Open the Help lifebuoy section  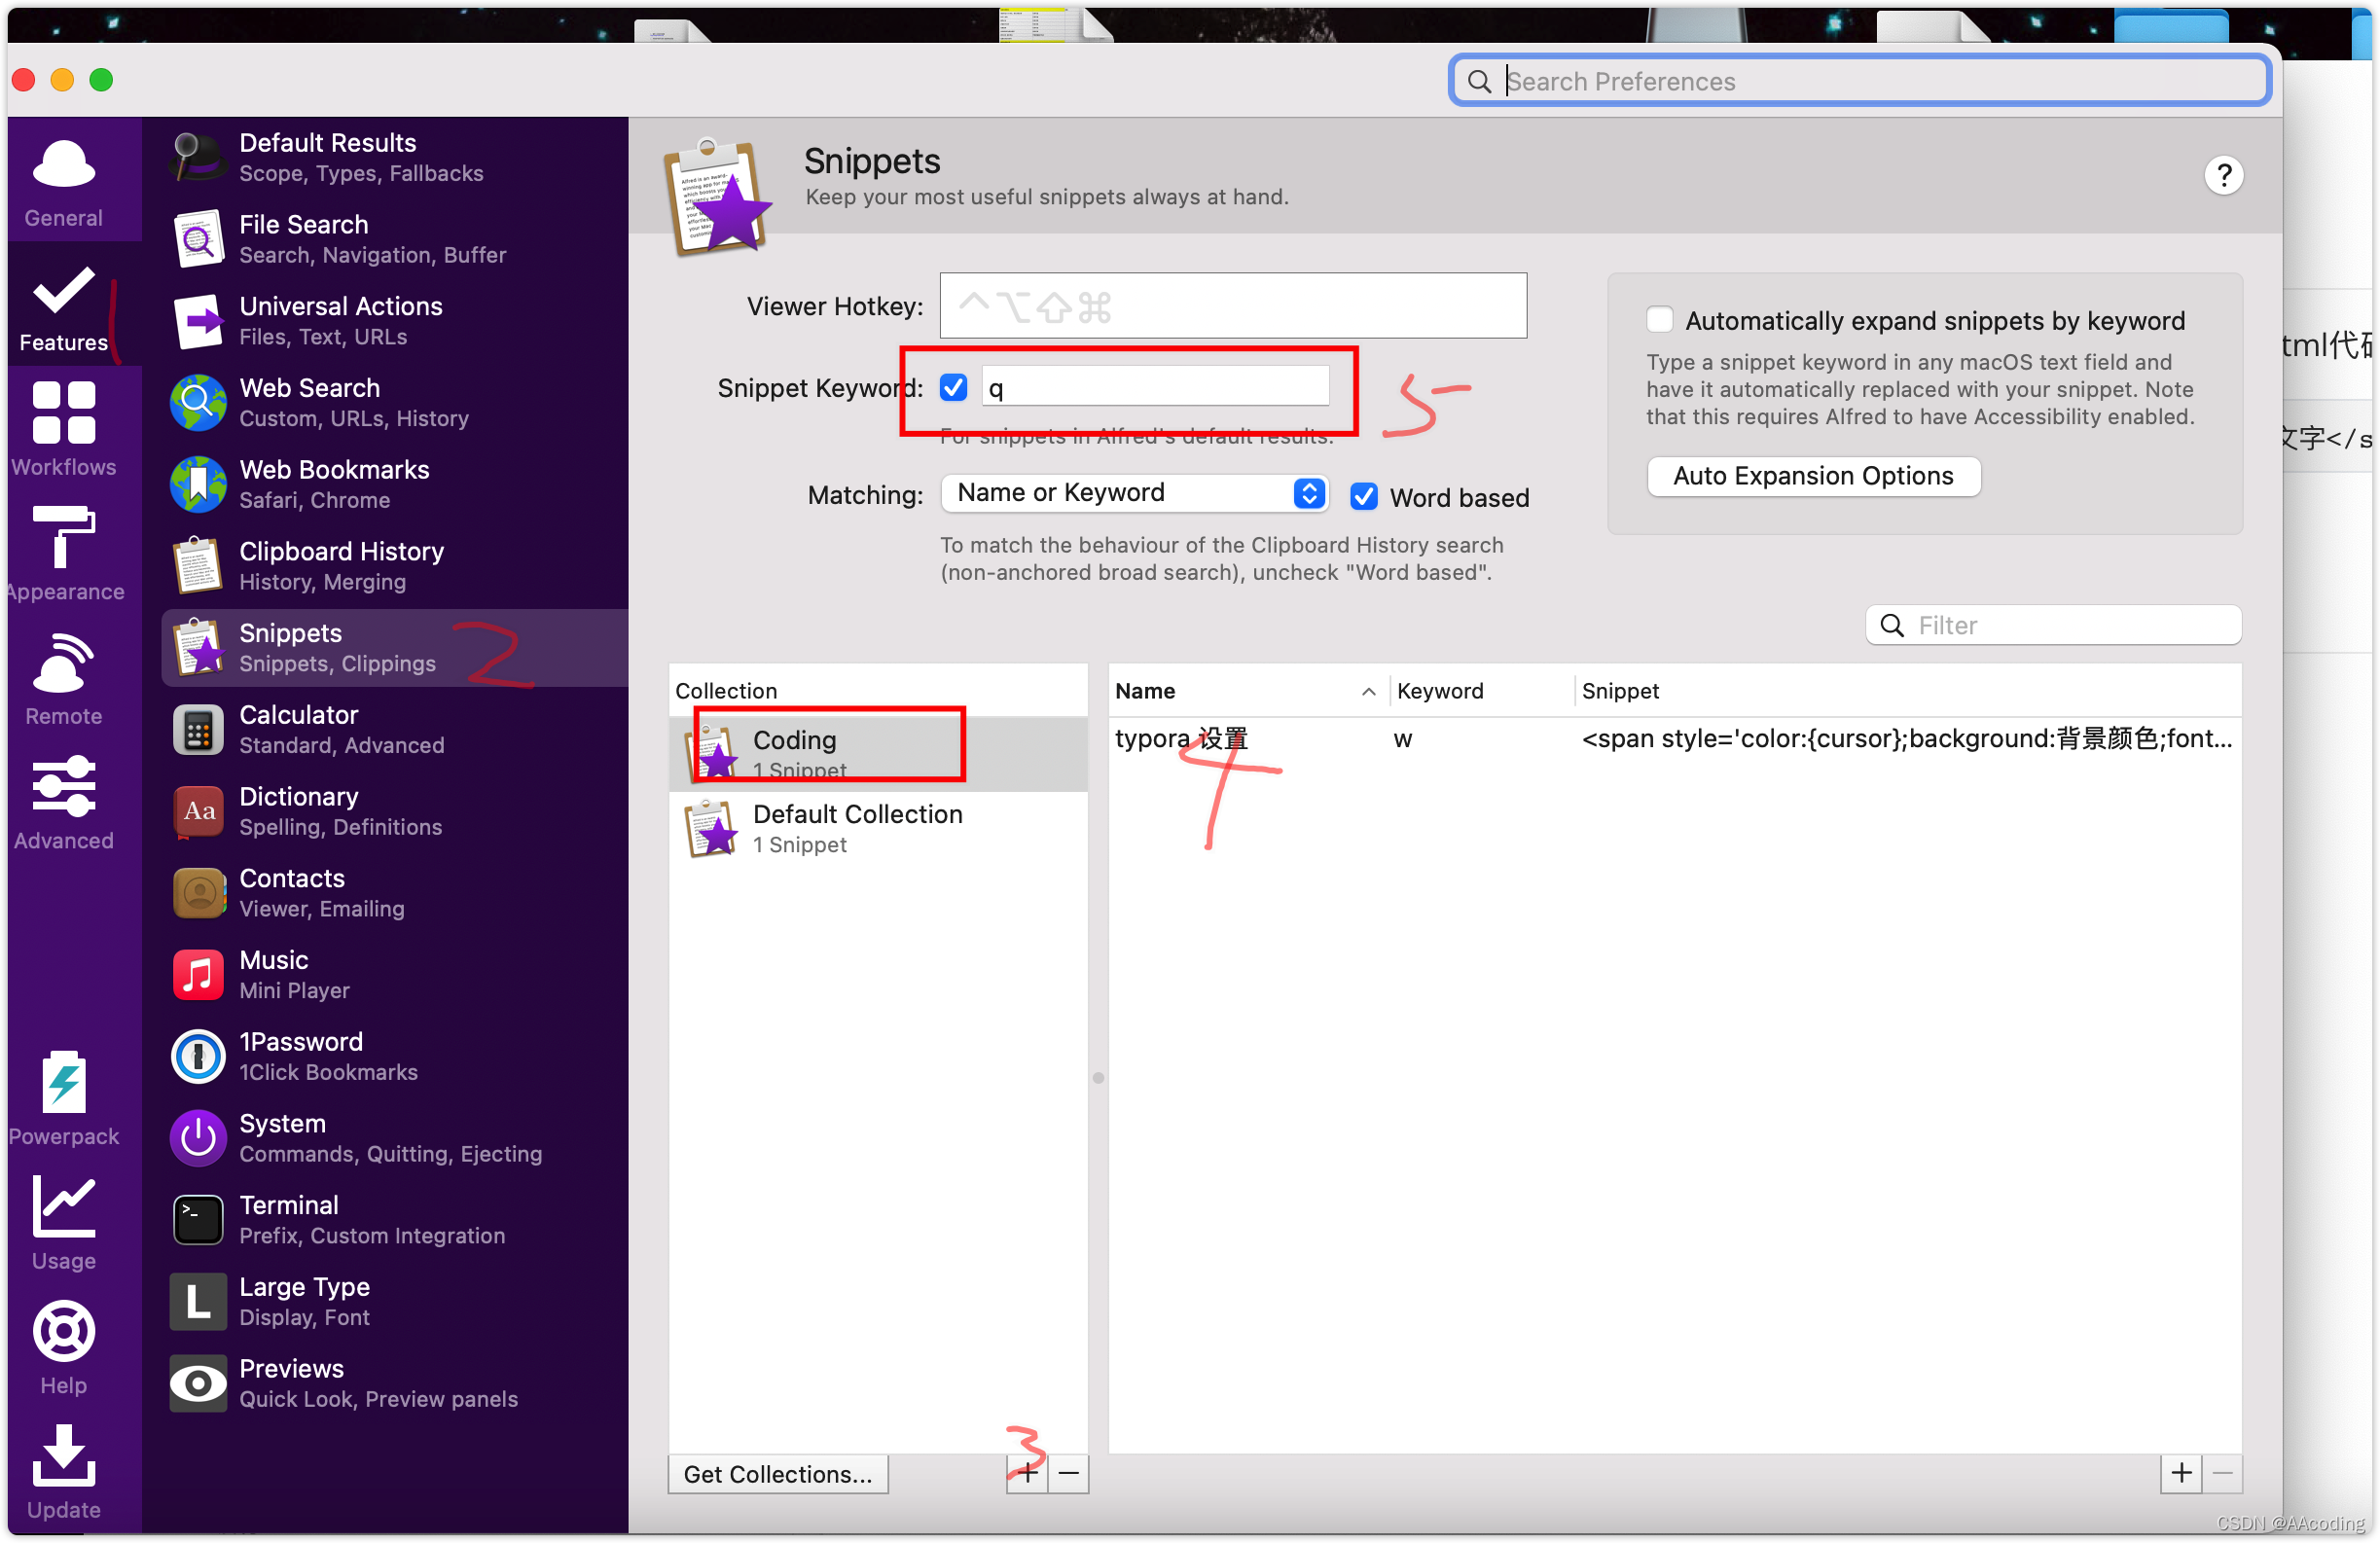pyautogui.click(x=63, y=1347)
